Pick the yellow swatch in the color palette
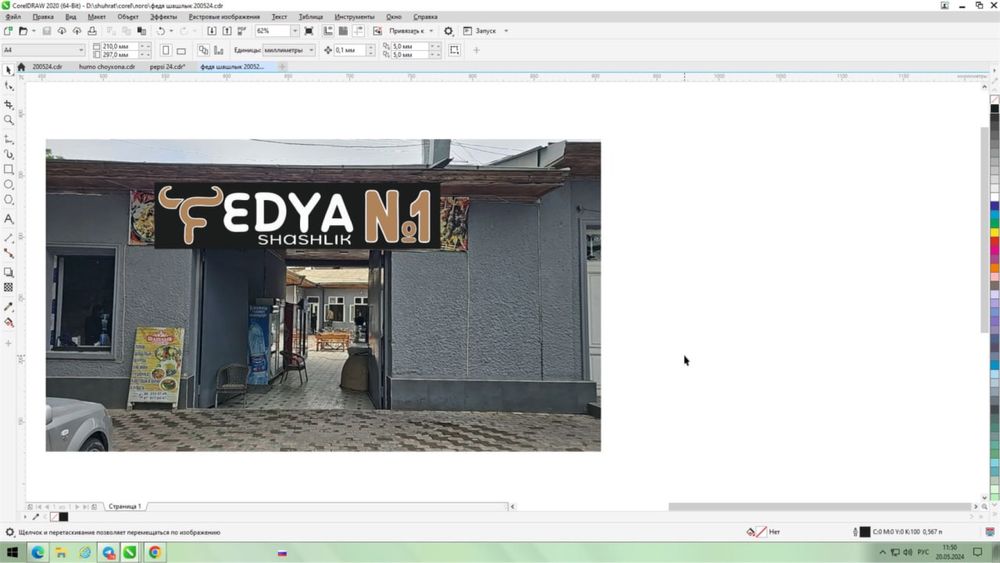Screen dimensions: 1000x563 click(x=995, y=232)
